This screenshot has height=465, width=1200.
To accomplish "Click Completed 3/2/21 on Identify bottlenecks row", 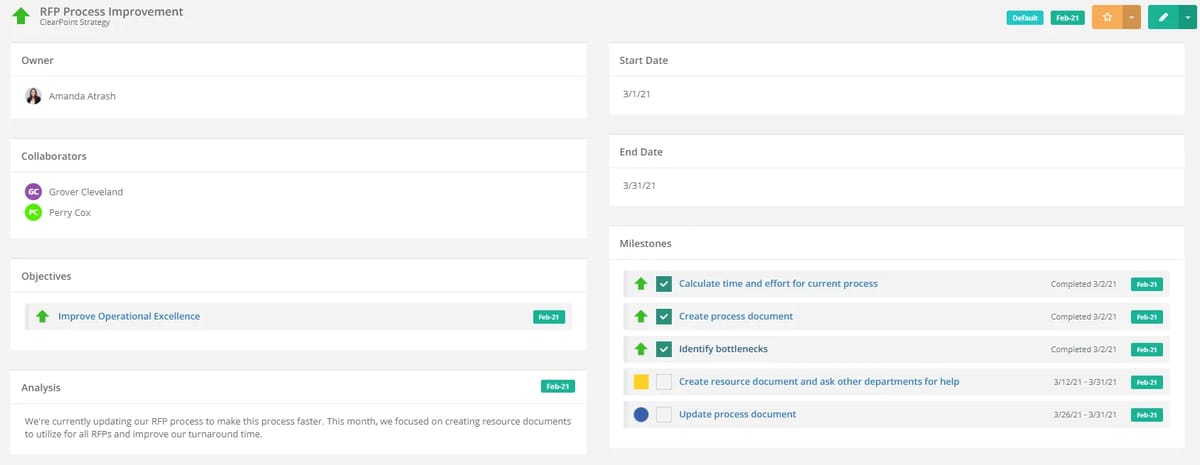I will click(x=1085, y=350).
